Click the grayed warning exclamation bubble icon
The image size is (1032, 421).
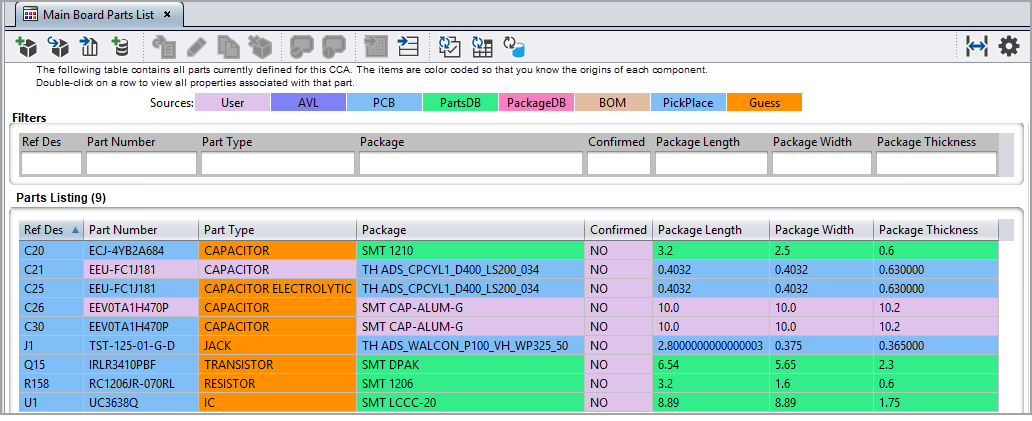334,47
